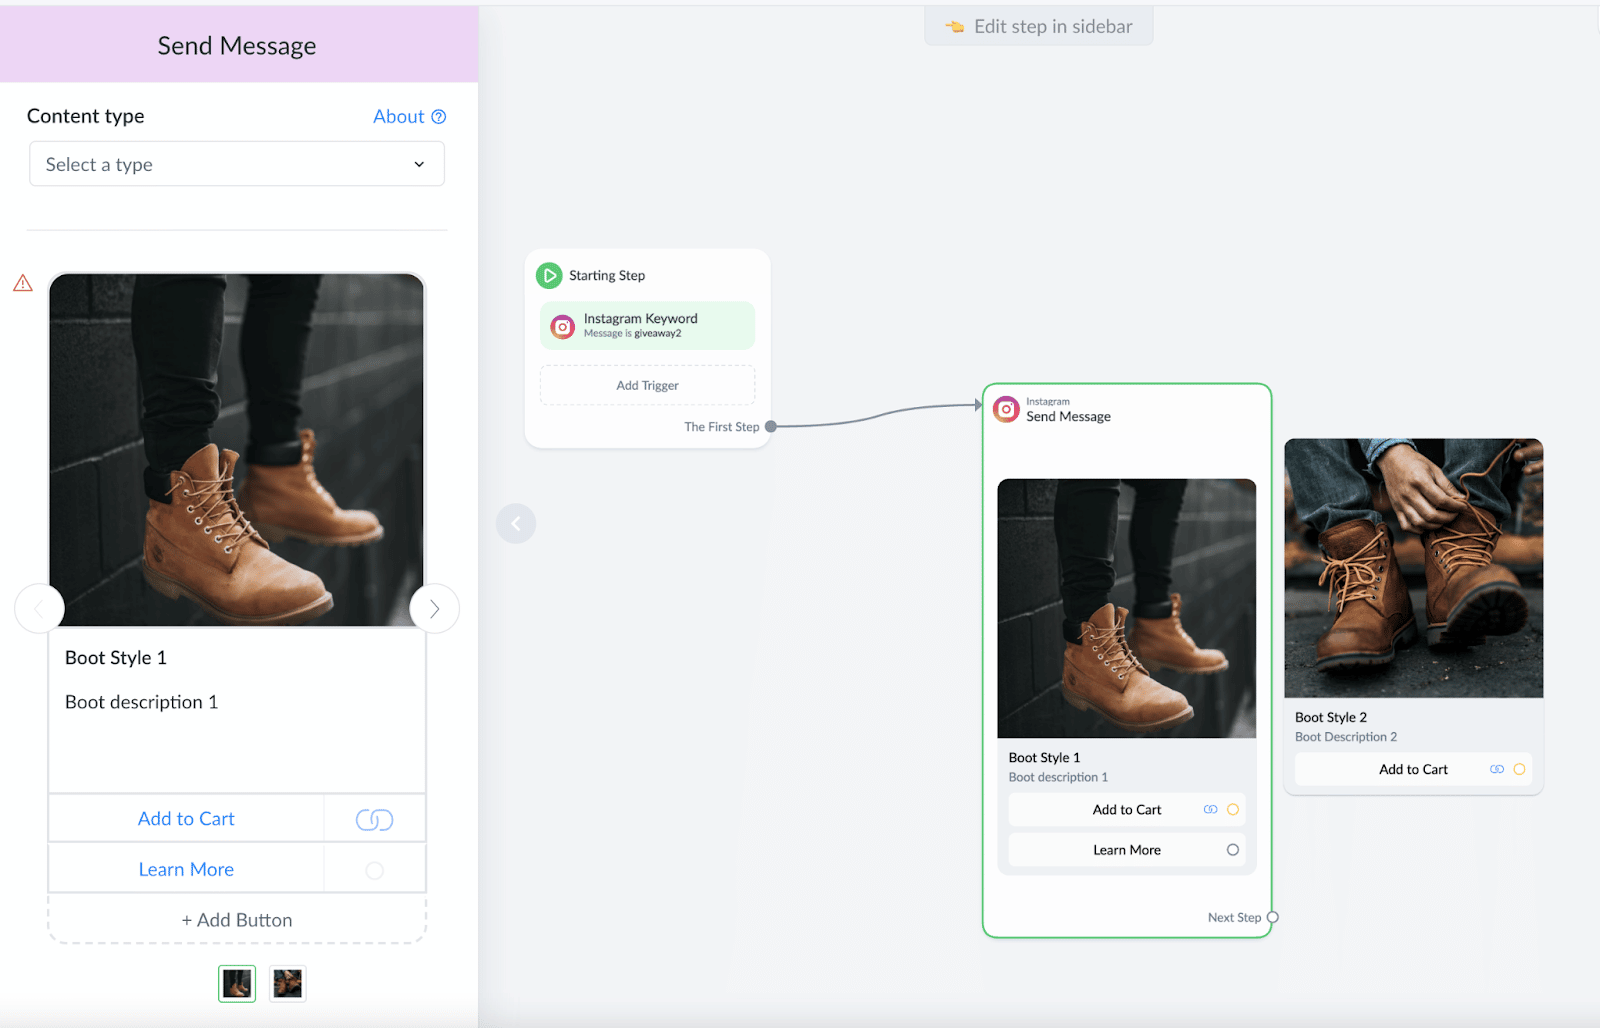This screenshot has height=1028, width=1600.
Task: Click sidebar Learn More connector circle
Action: pyautogui.click(x=374, y=870)
